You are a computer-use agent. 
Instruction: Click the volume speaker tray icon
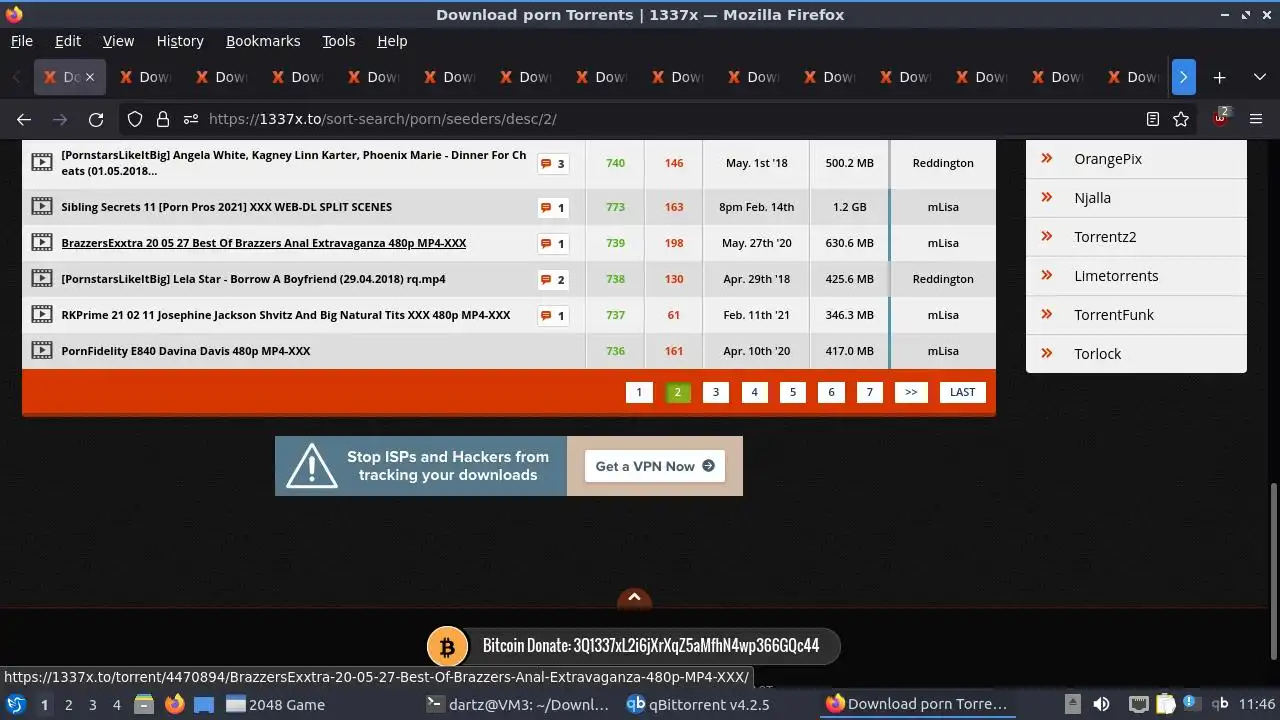click(x=1102, y=704)
